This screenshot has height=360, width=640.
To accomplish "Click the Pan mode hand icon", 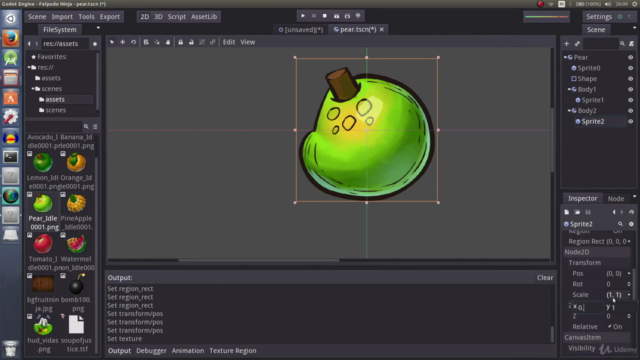I will tap(168, 42).
